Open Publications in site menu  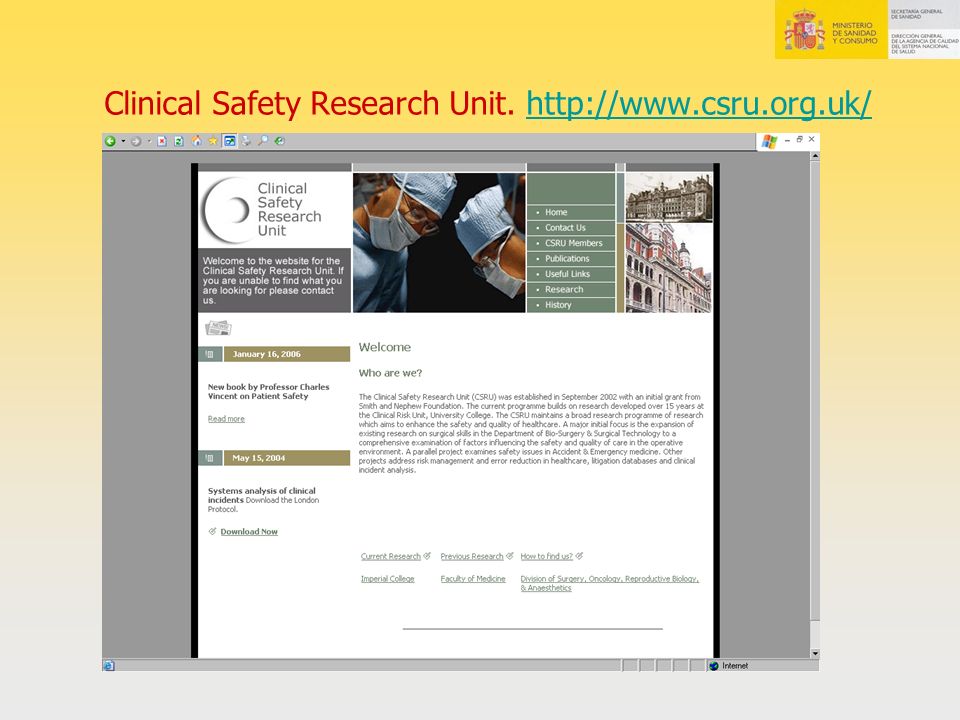coord(567,258)
